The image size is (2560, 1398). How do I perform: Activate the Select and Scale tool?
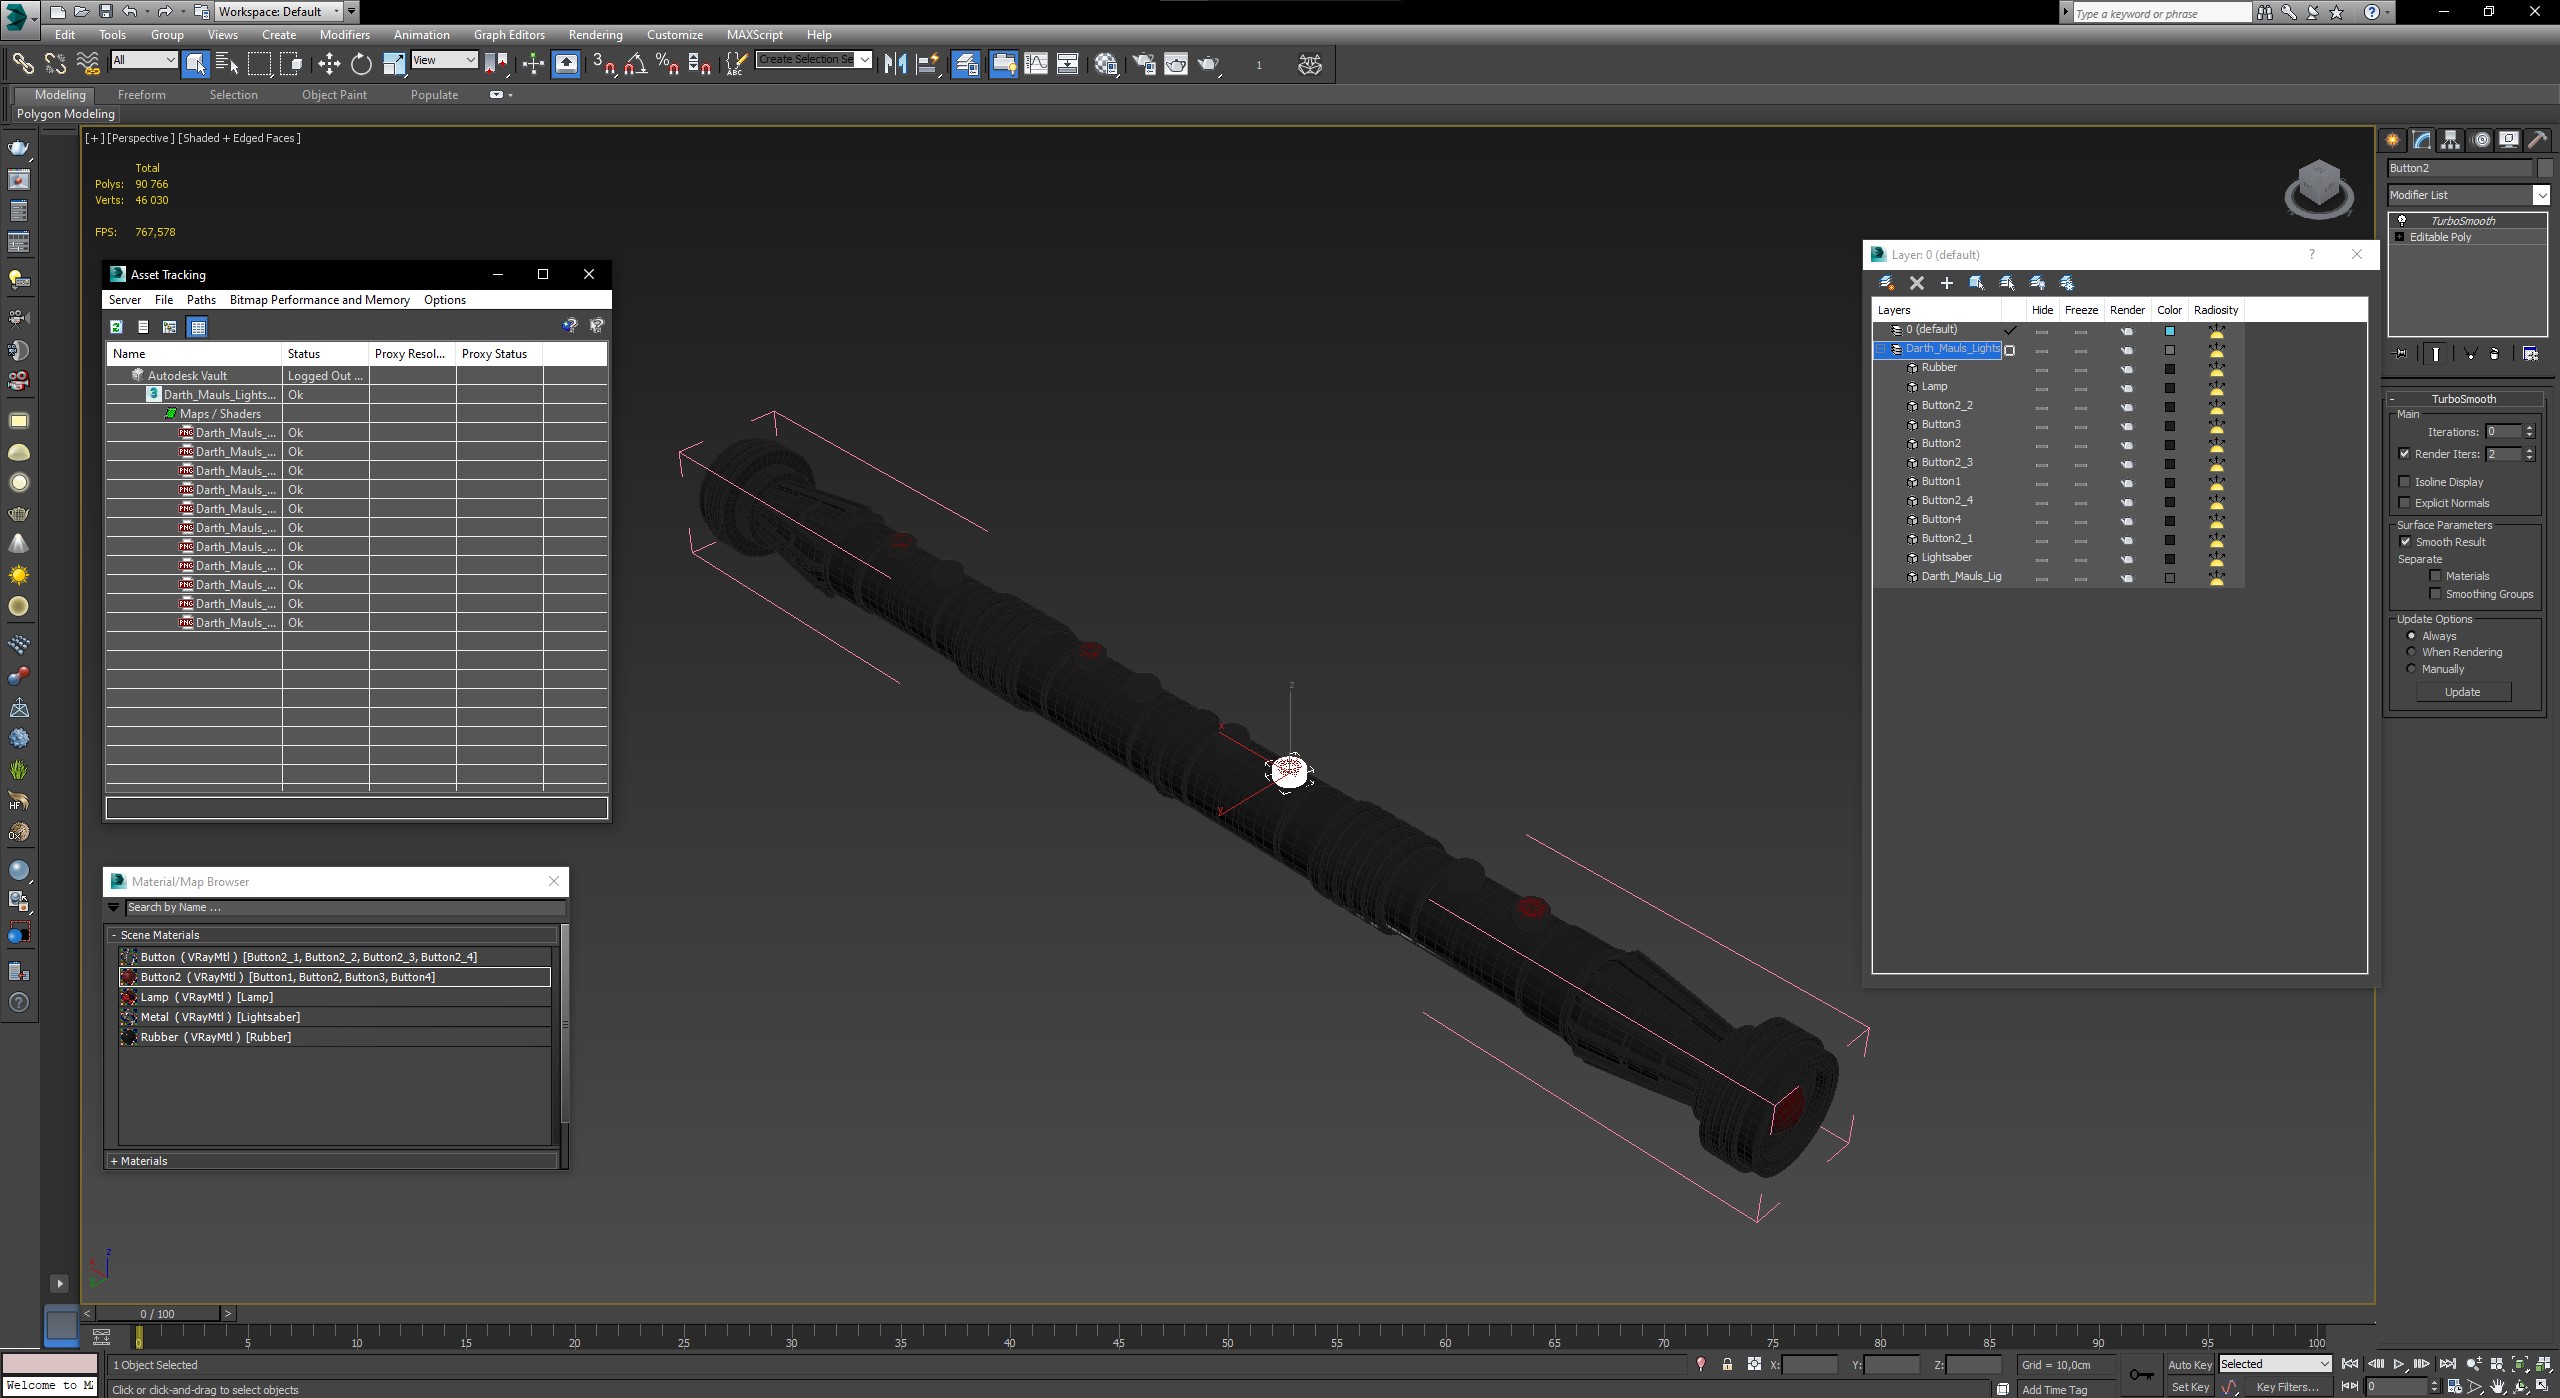point(393,64)
